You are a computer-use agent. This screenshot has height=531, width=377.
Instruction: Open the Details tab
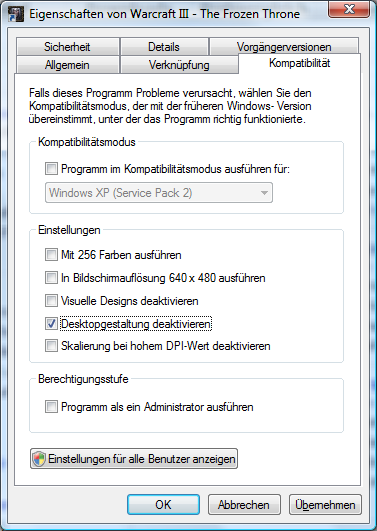pyautogui.click(x=164, y=46)
